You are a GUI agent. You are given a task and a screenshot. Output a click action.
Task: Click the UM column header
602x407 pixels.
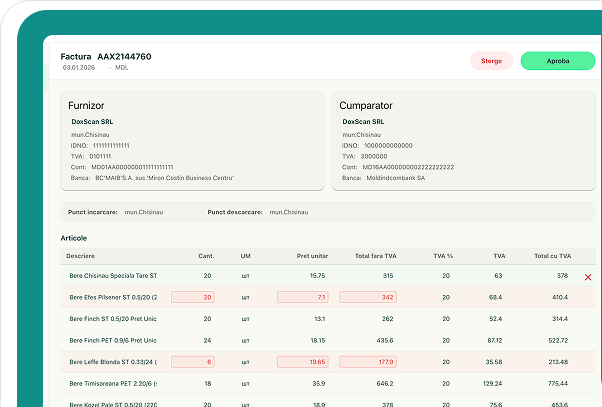[245, 256]
